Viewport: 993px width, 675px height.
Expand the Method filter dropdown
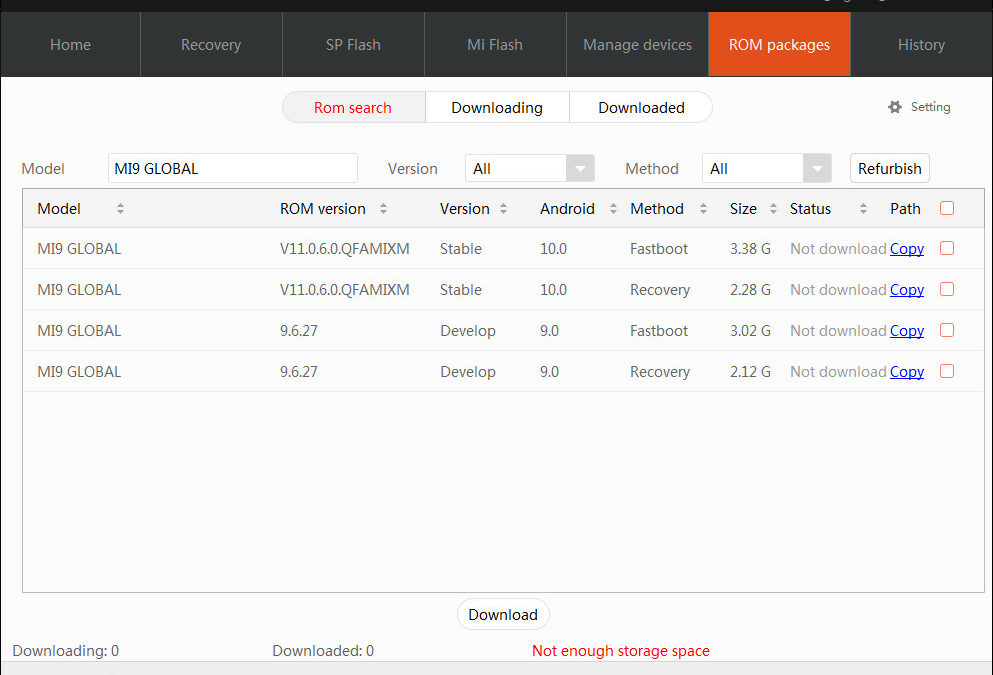pos(817,169)
